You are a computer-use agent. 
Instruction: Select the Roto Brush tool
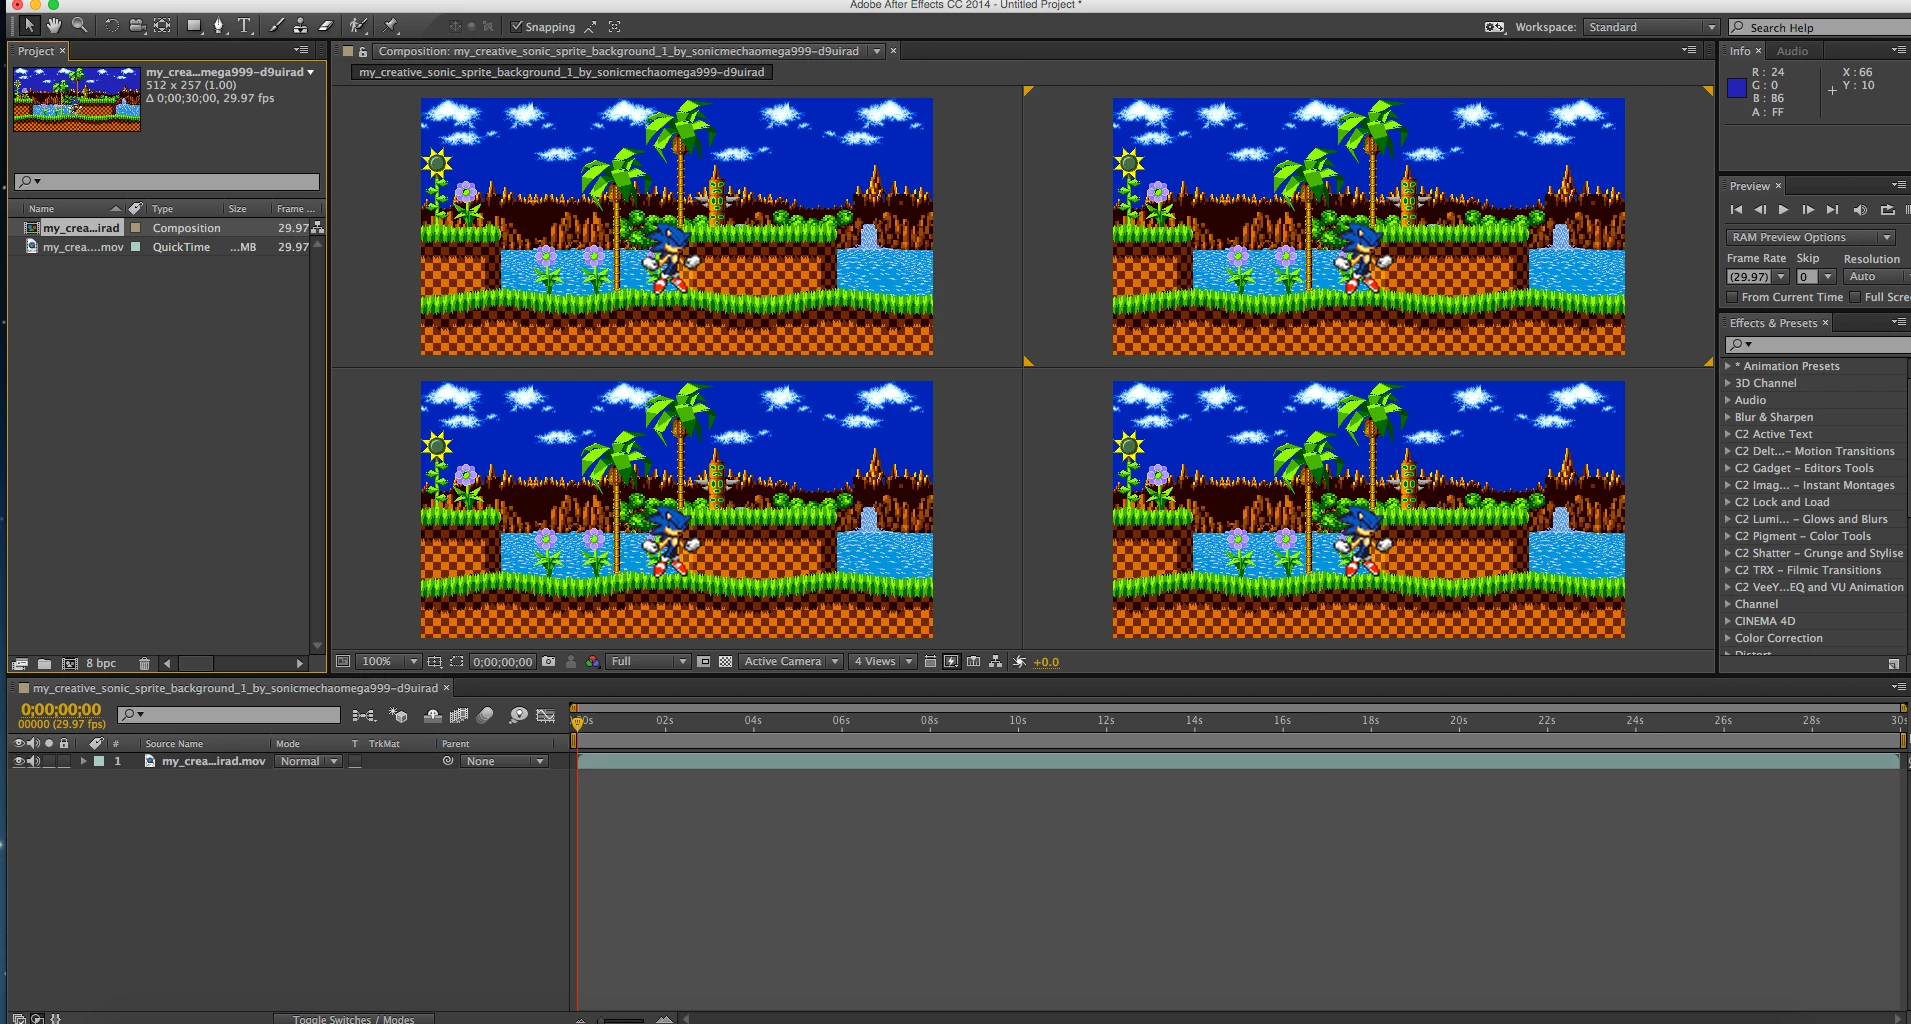pyautogui.click(x=358, y=26)
